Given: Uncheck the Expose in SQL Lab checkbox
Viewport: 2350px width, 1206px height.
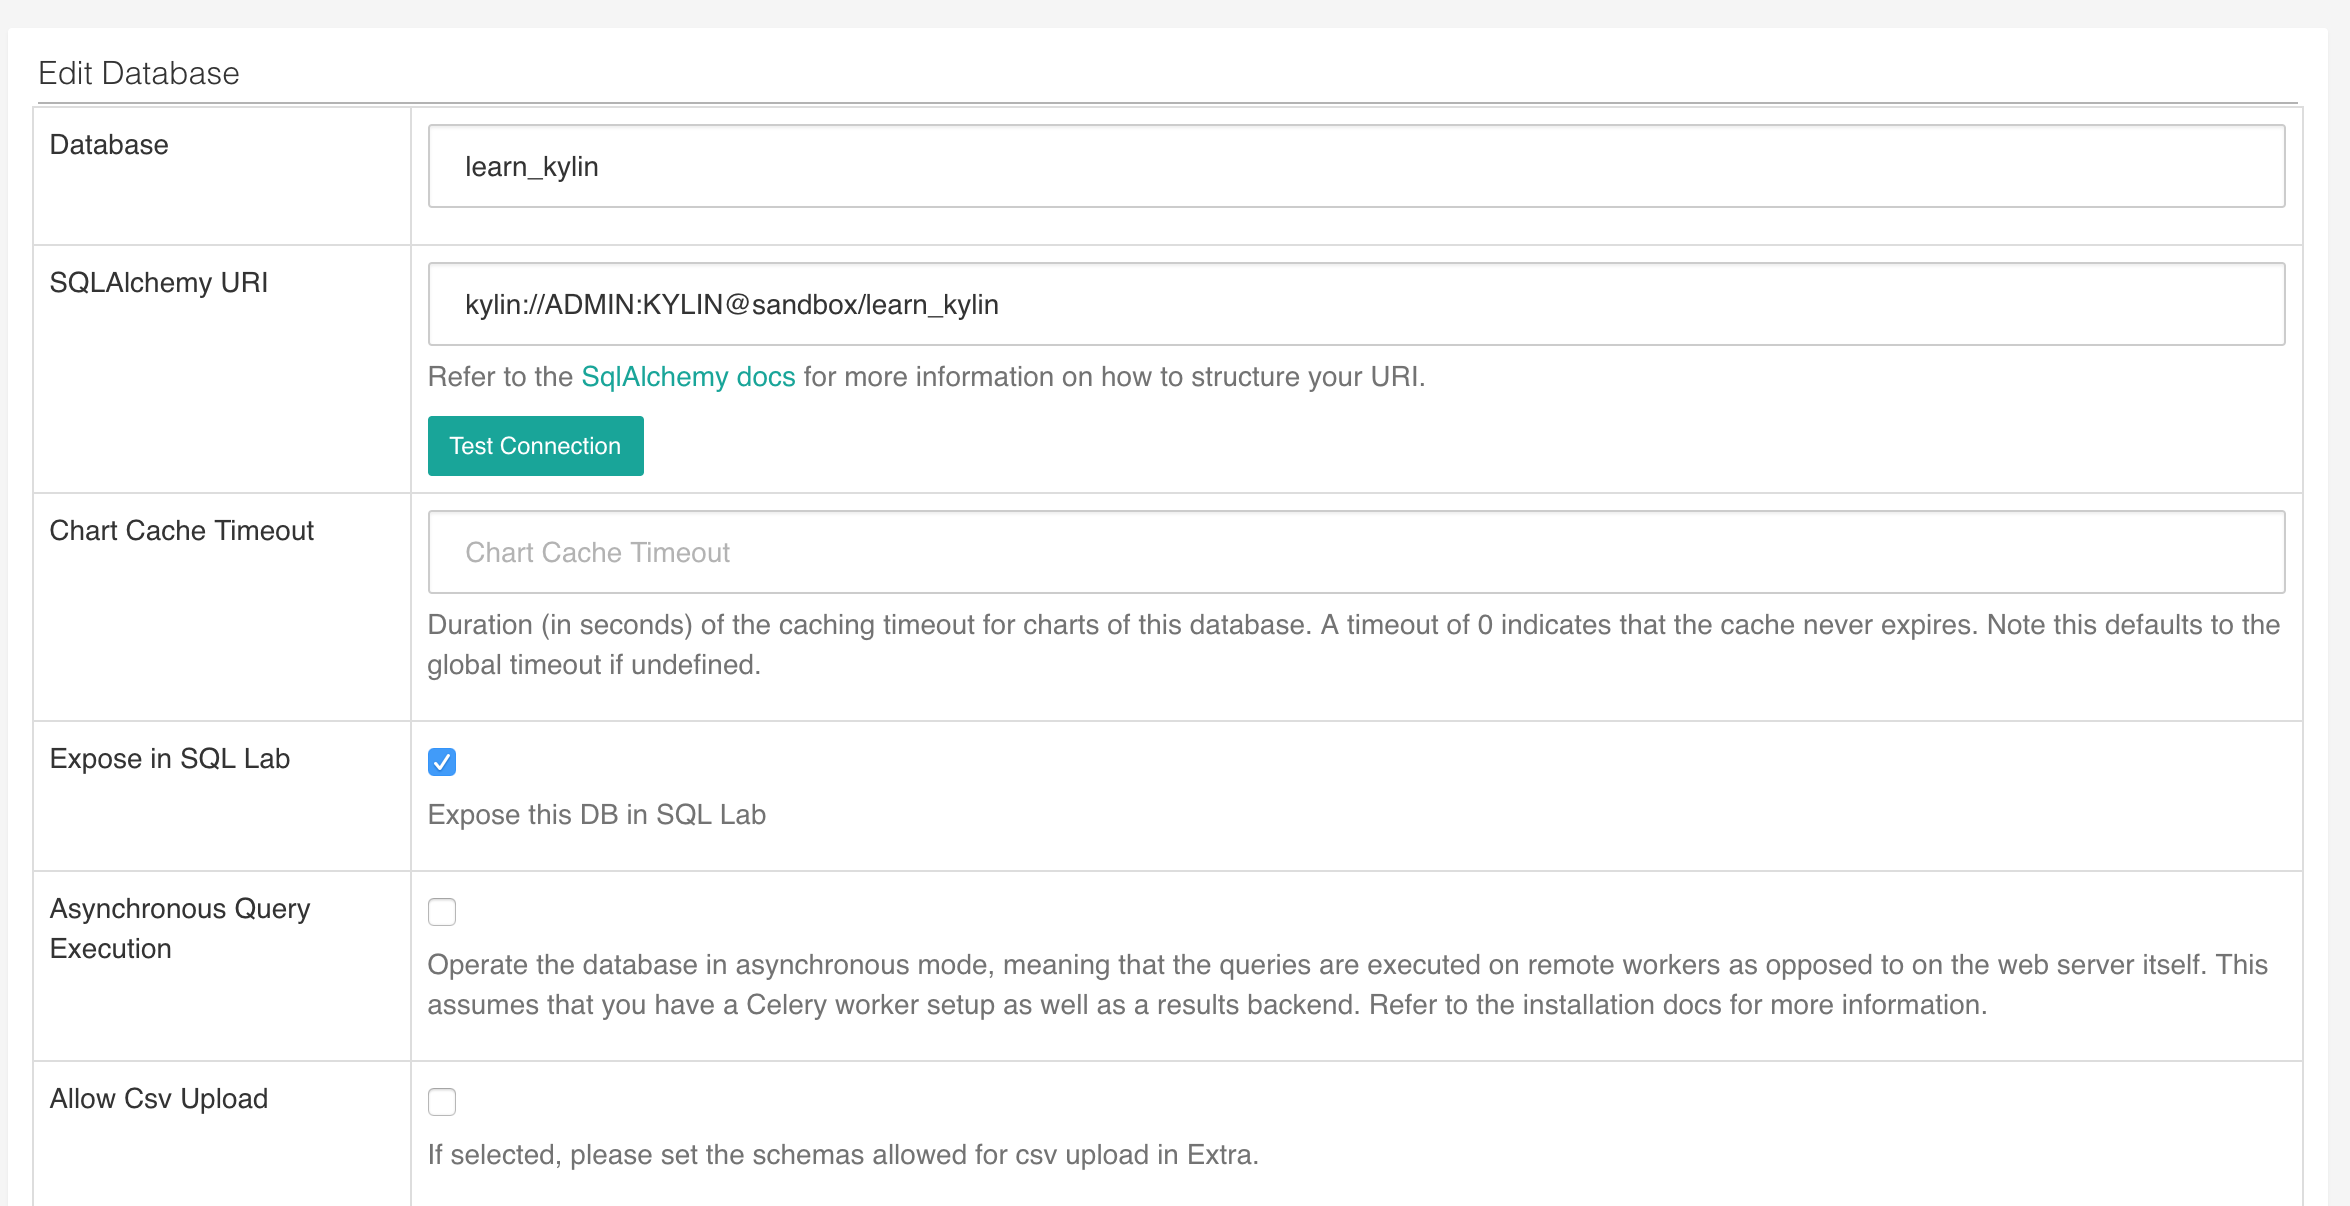Looking at the screenshot, I should [442, 762].
